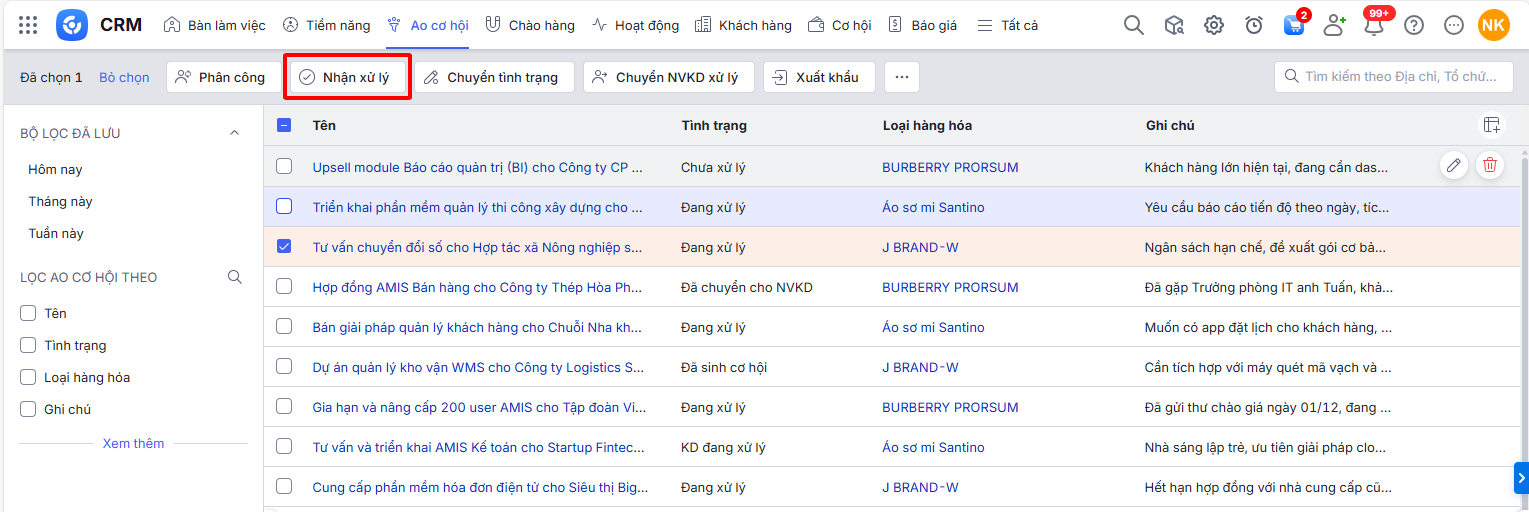Open the alarm clock reminders icon

pyautogui.click(x=1254, y=25)
